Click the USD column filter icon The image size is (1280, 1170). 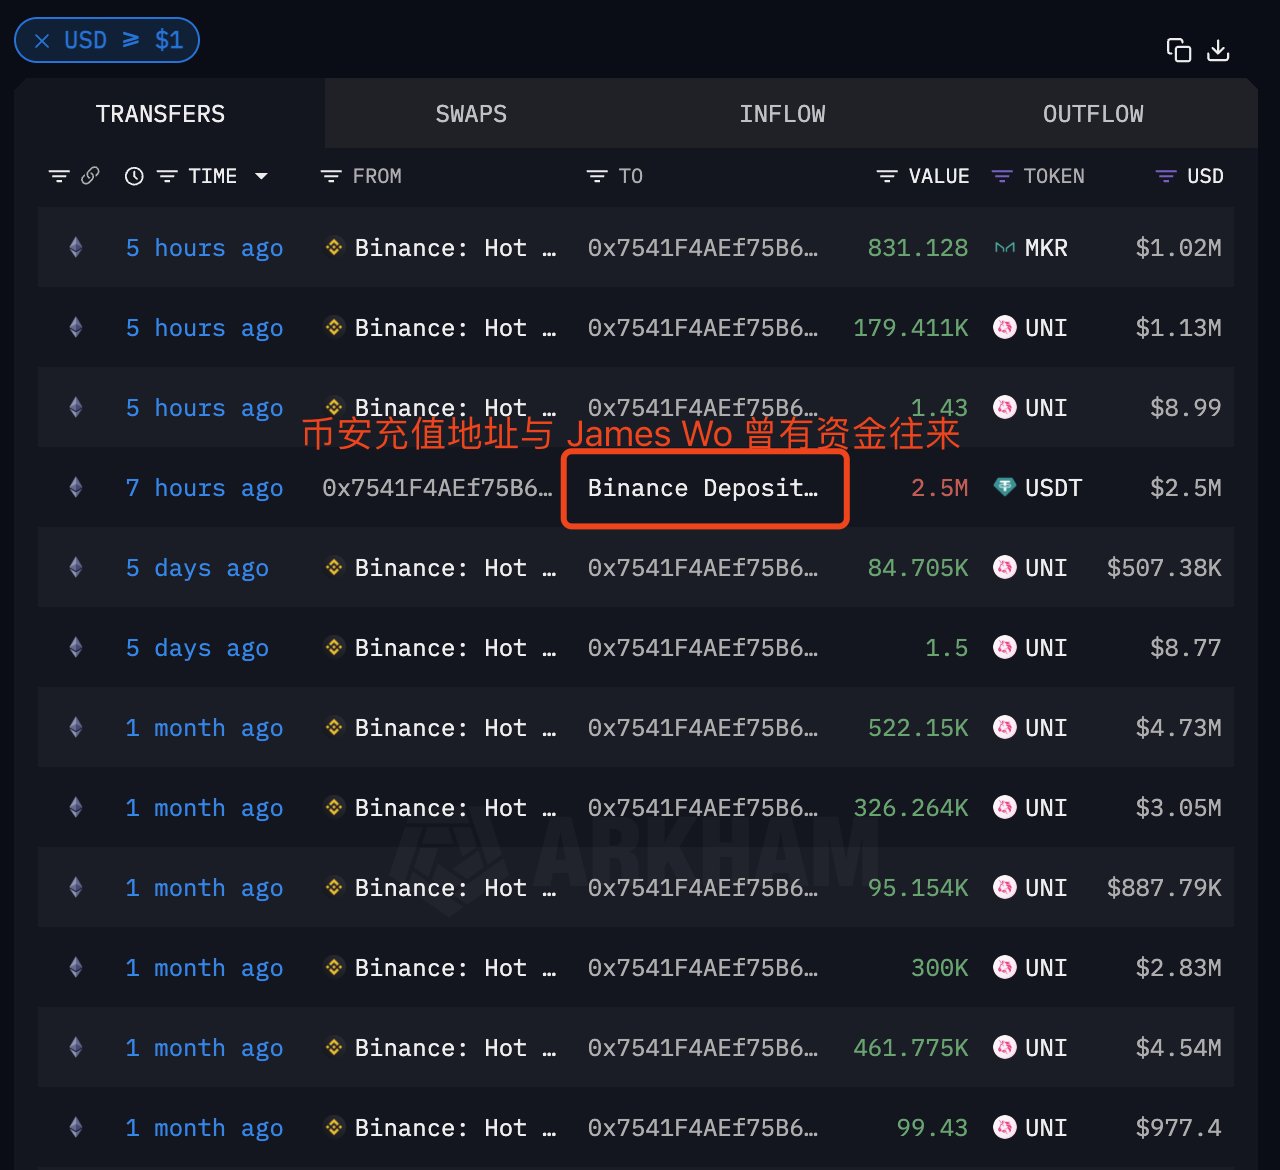1166,177
